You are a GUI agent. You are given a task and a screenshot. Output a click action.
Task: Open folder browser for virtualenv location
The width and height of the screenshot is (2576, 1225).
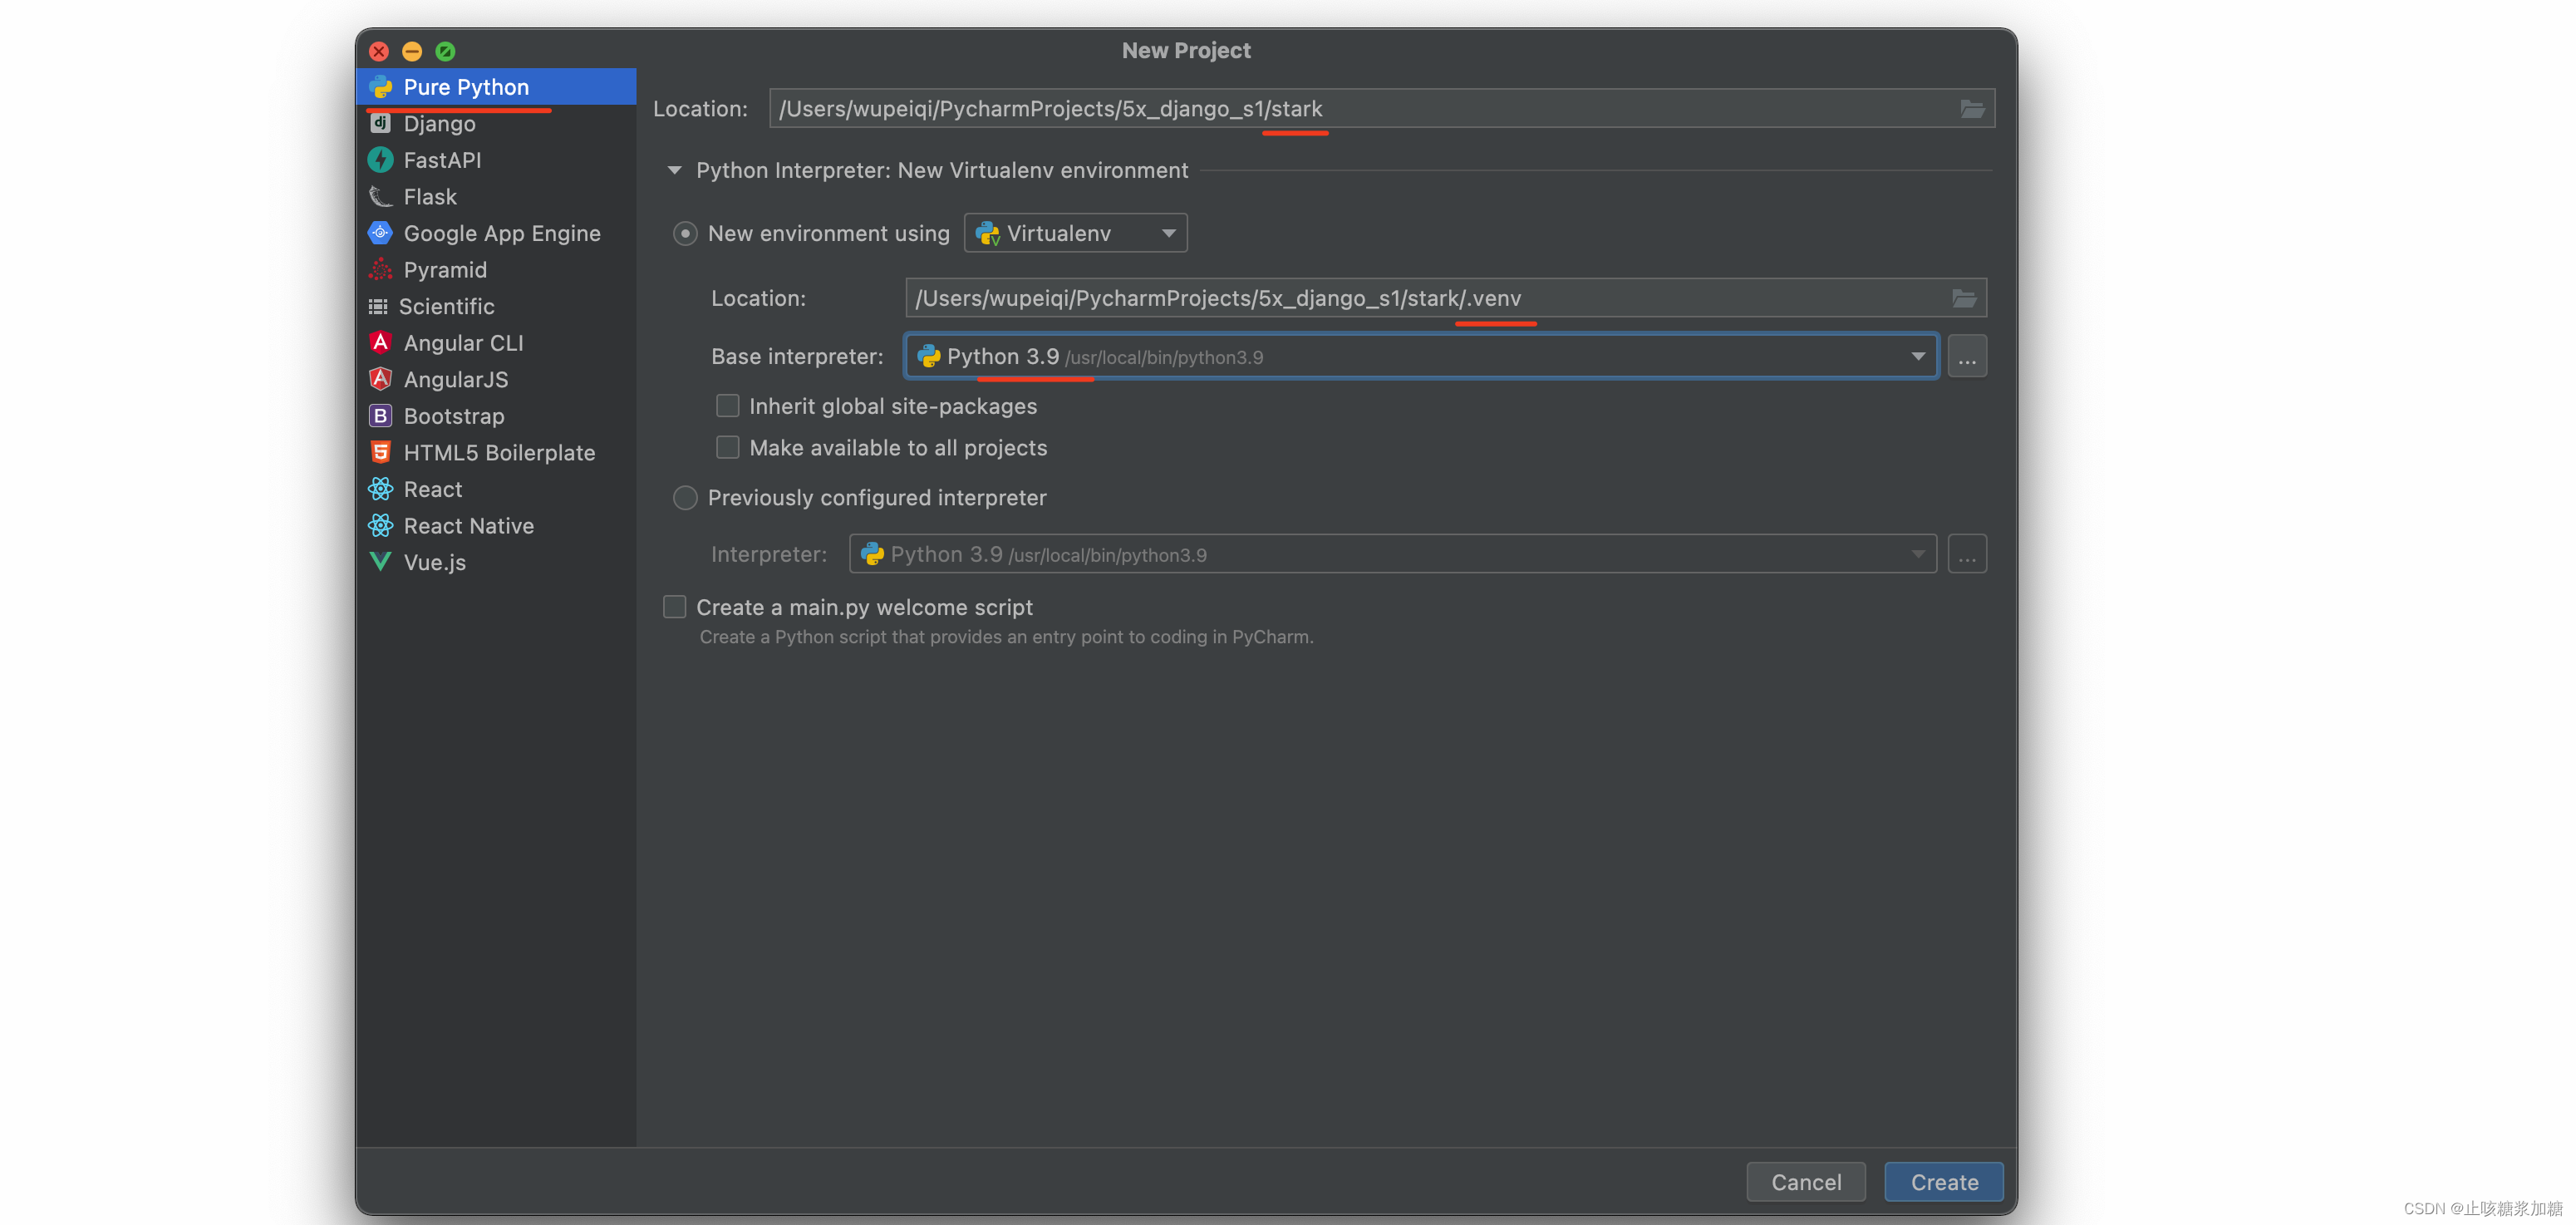[1964, 298]
